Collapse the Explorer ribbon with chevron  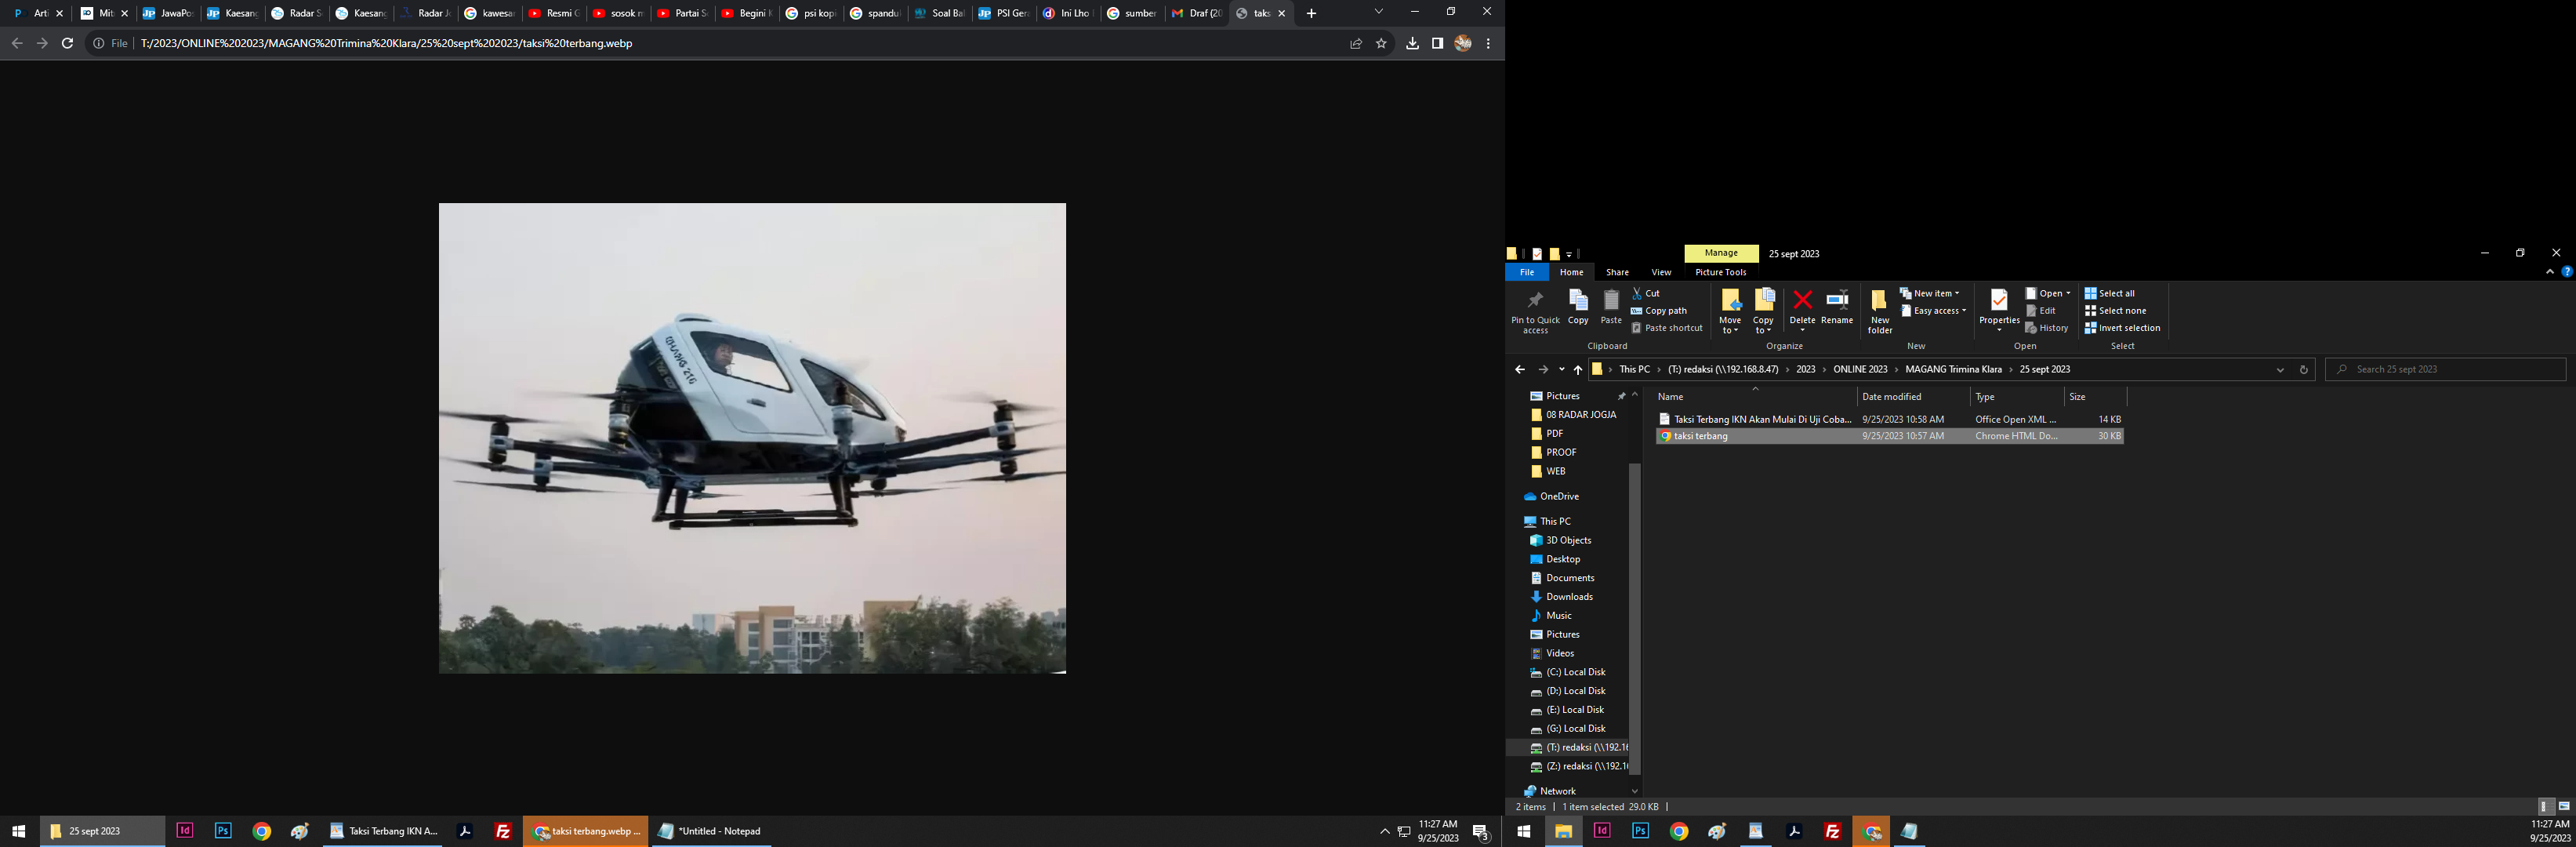coord(2549,272)
